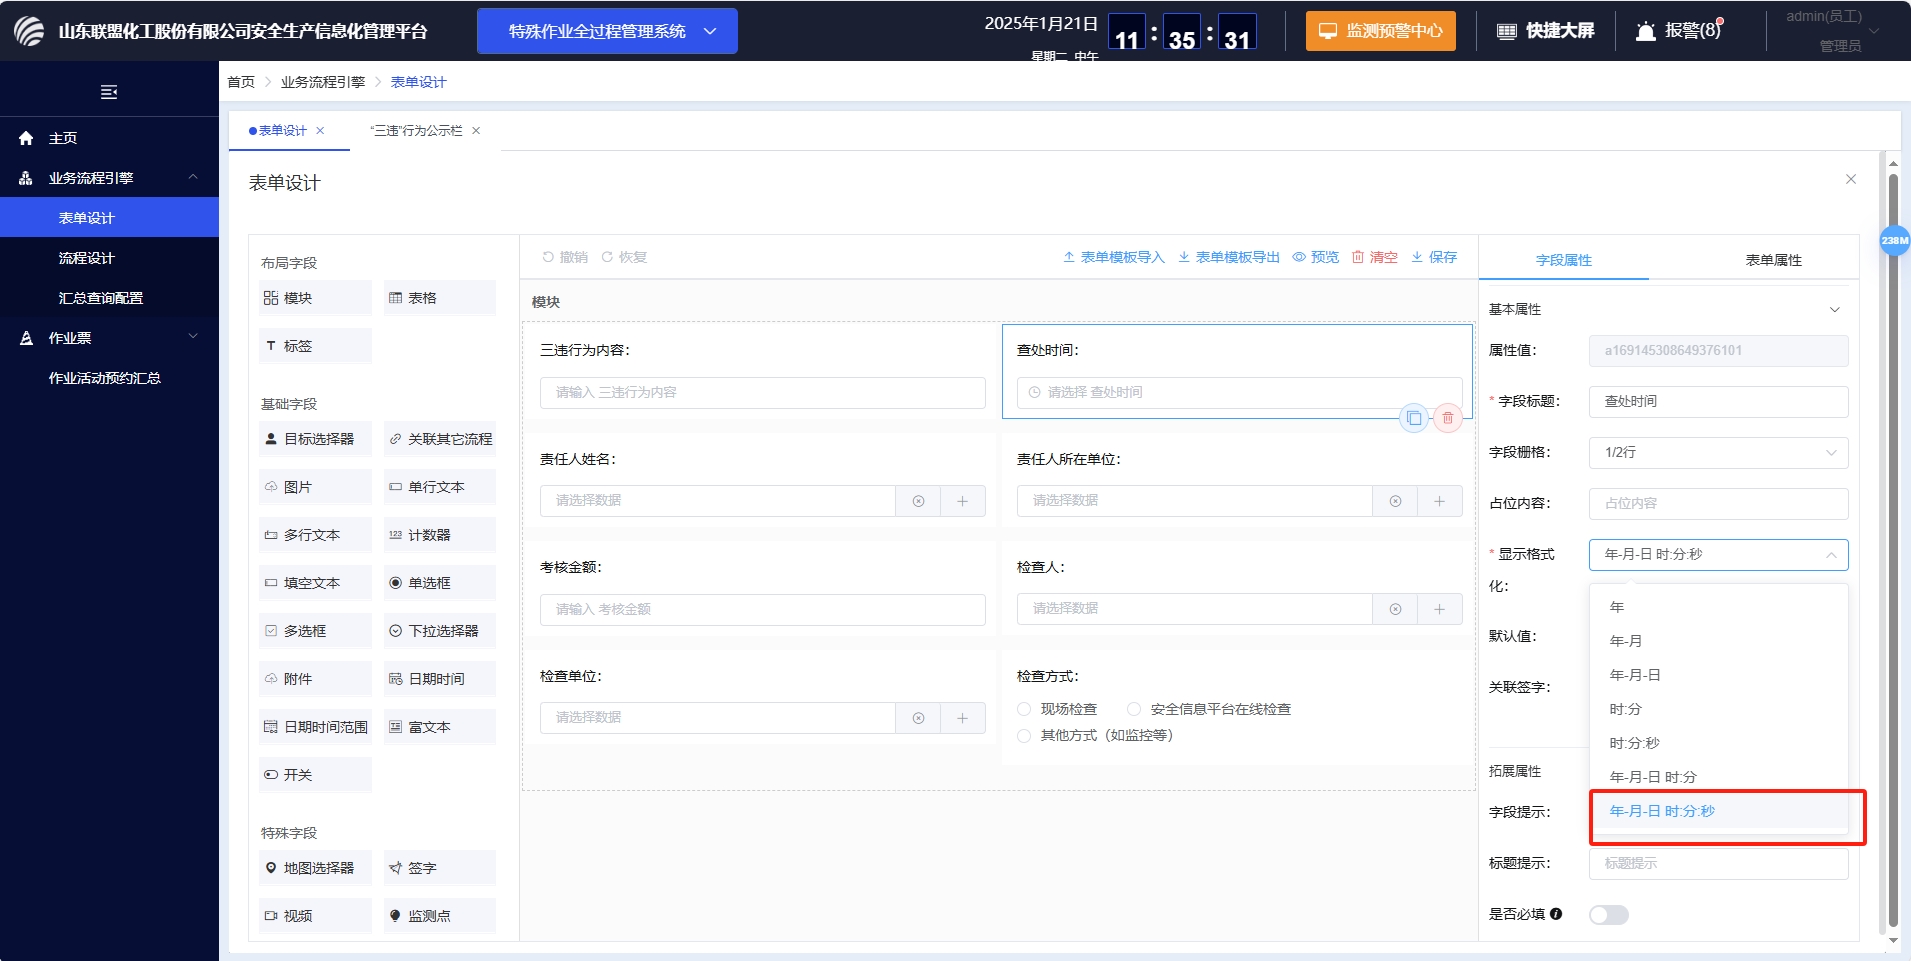The height and width of the screenshot is (961, 1911).
Task: Expand the 作业票 menu group
Action: click(x=193, y=337)
